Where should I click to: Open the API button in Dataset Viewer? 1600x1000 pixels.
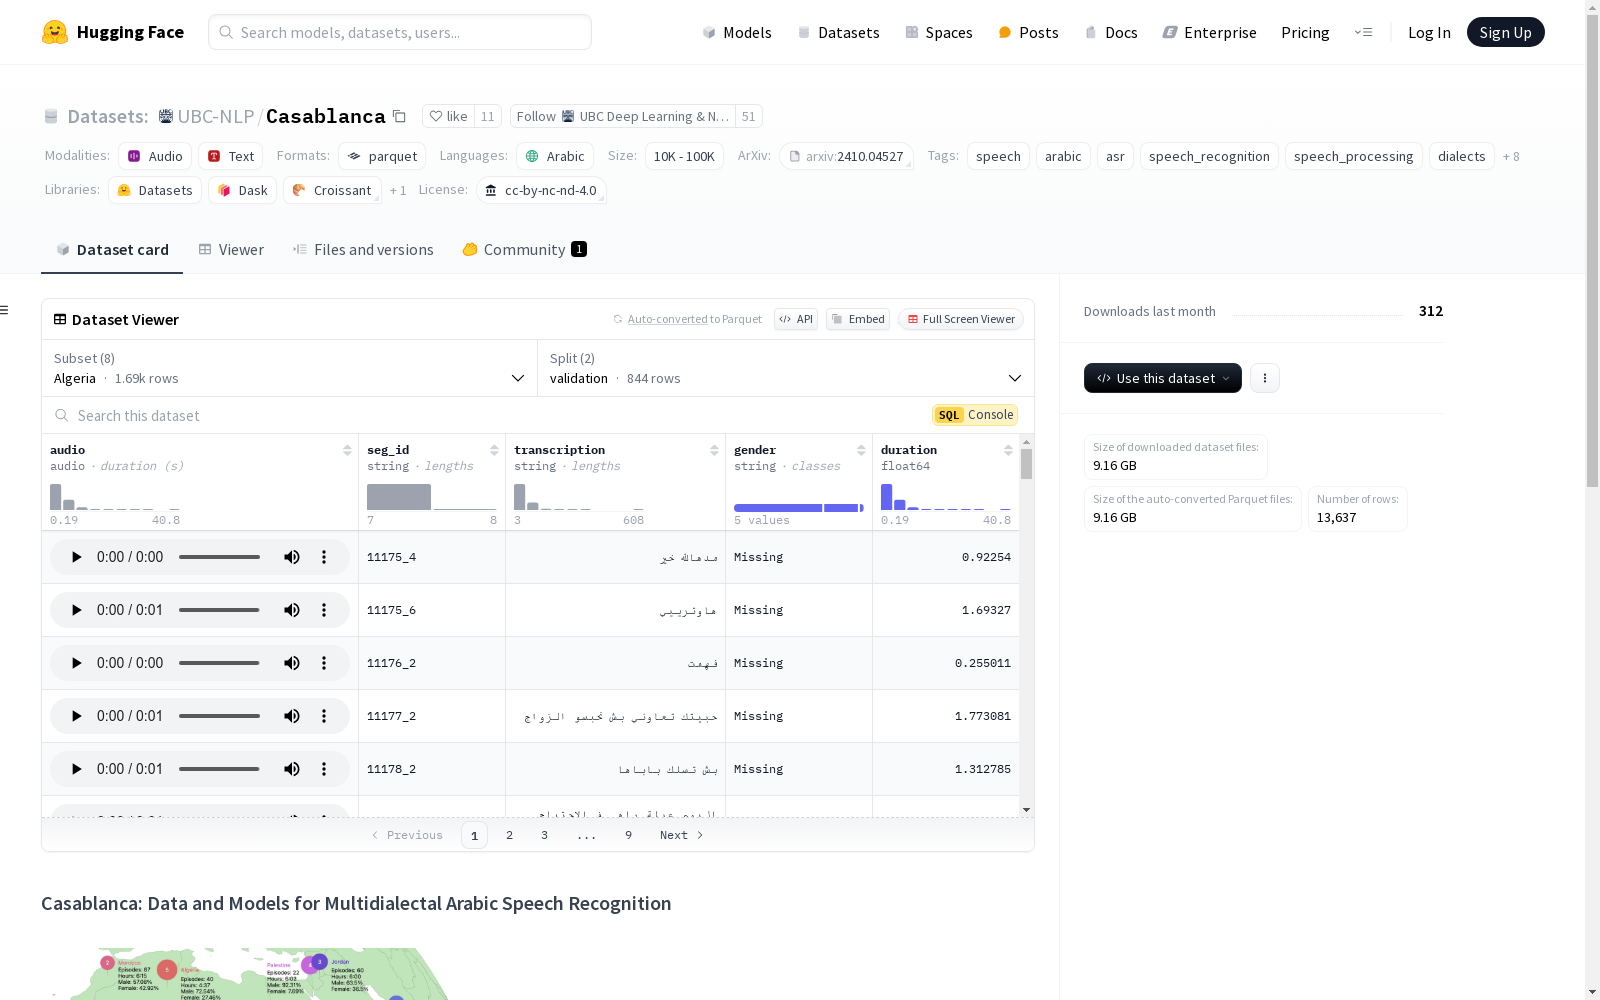796,319
